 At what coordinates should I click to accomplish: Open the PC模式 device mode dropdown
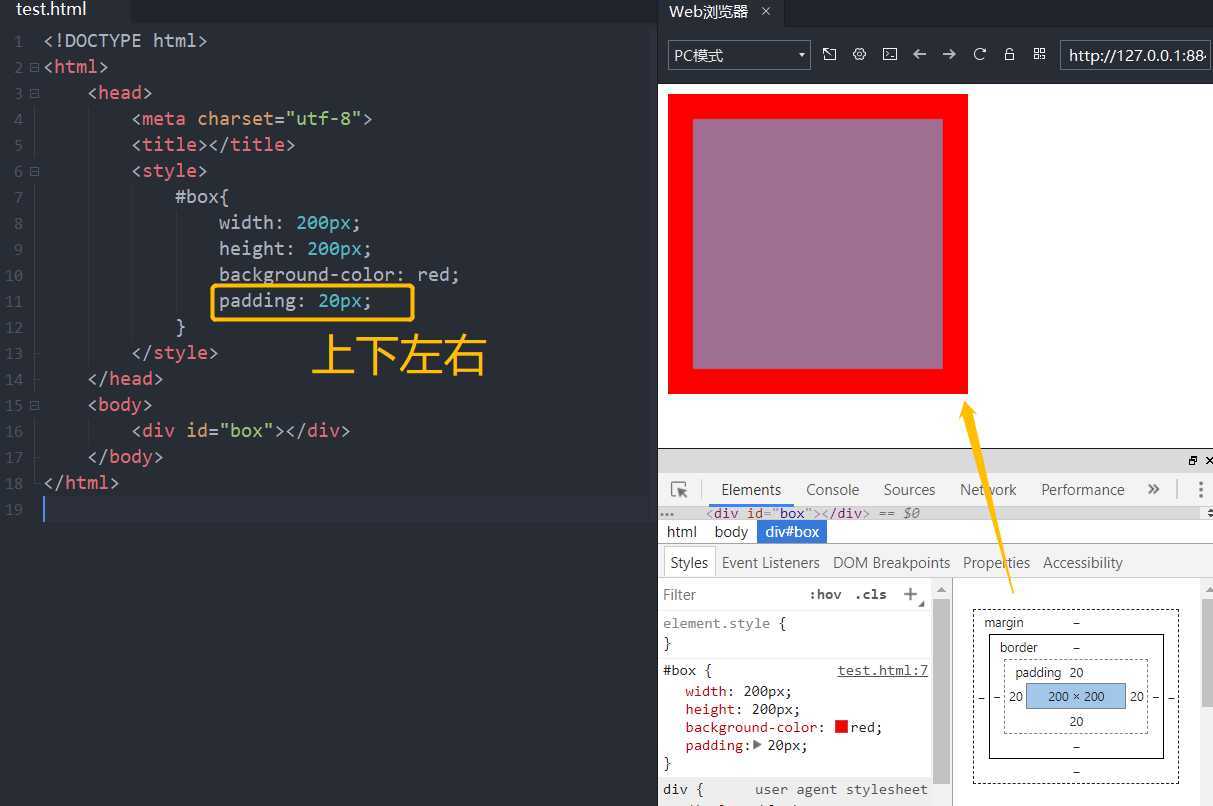click(x=739, y=55)
